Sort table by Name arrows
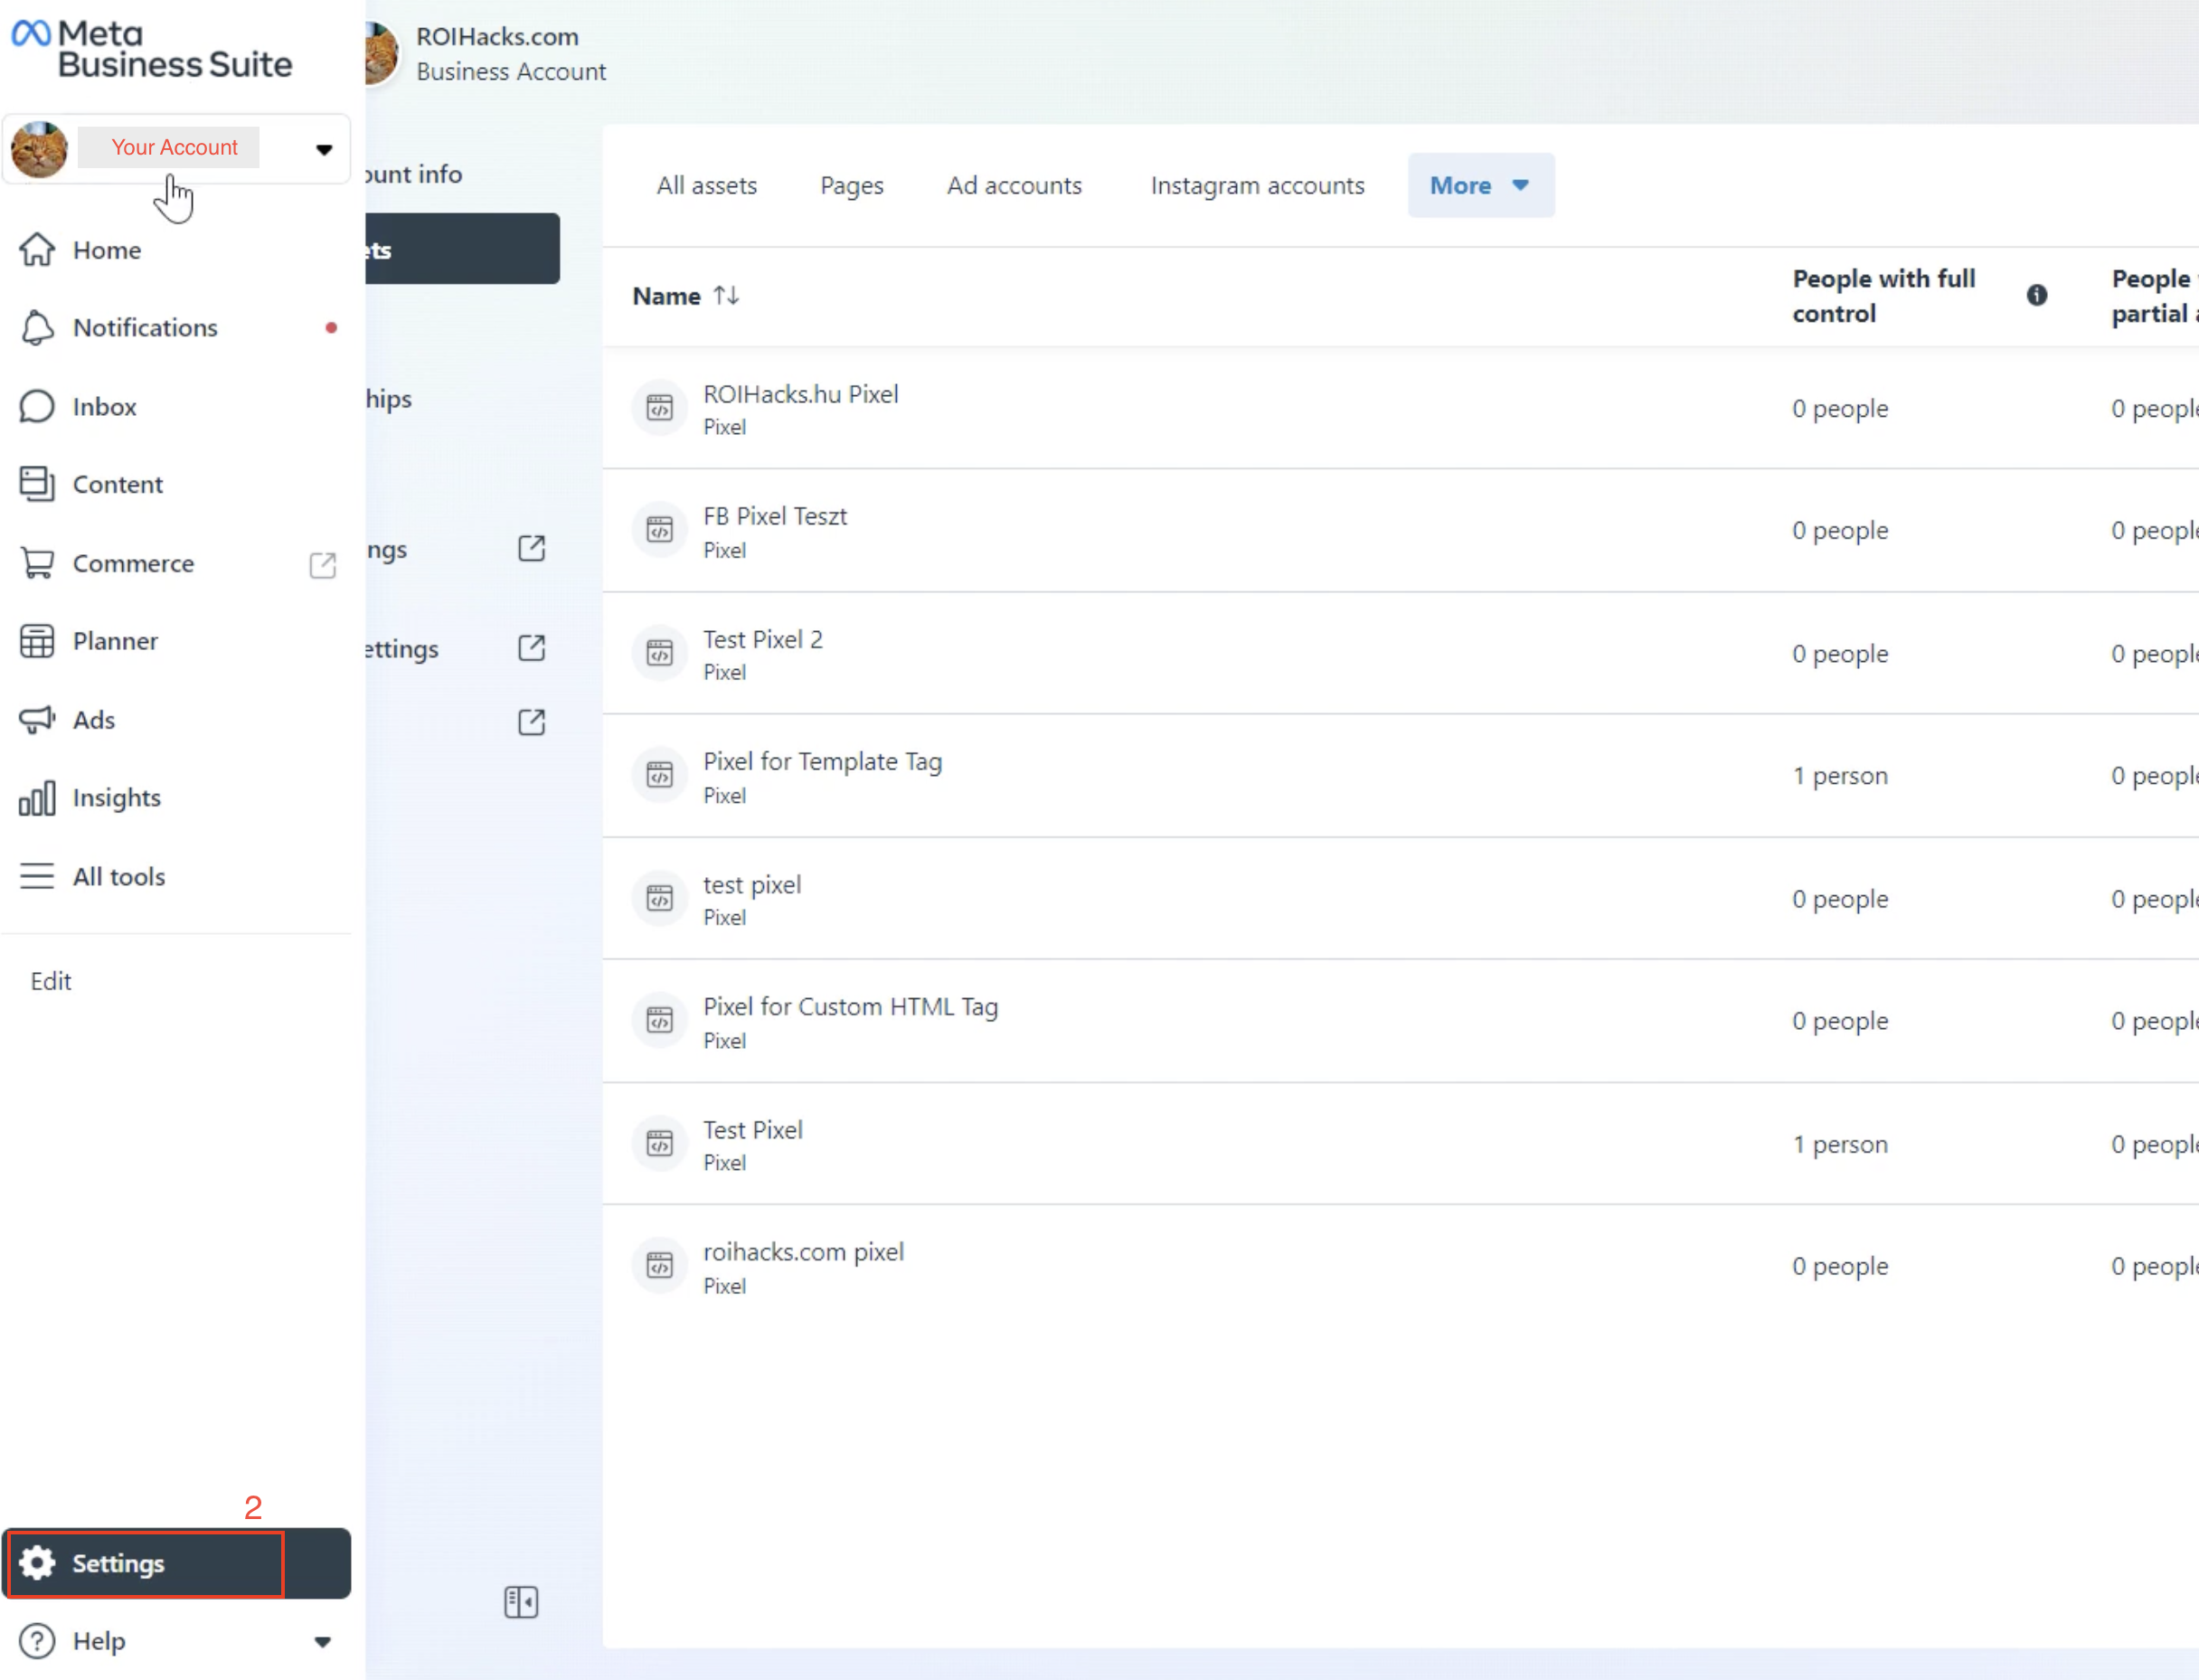 click(726, 296)
